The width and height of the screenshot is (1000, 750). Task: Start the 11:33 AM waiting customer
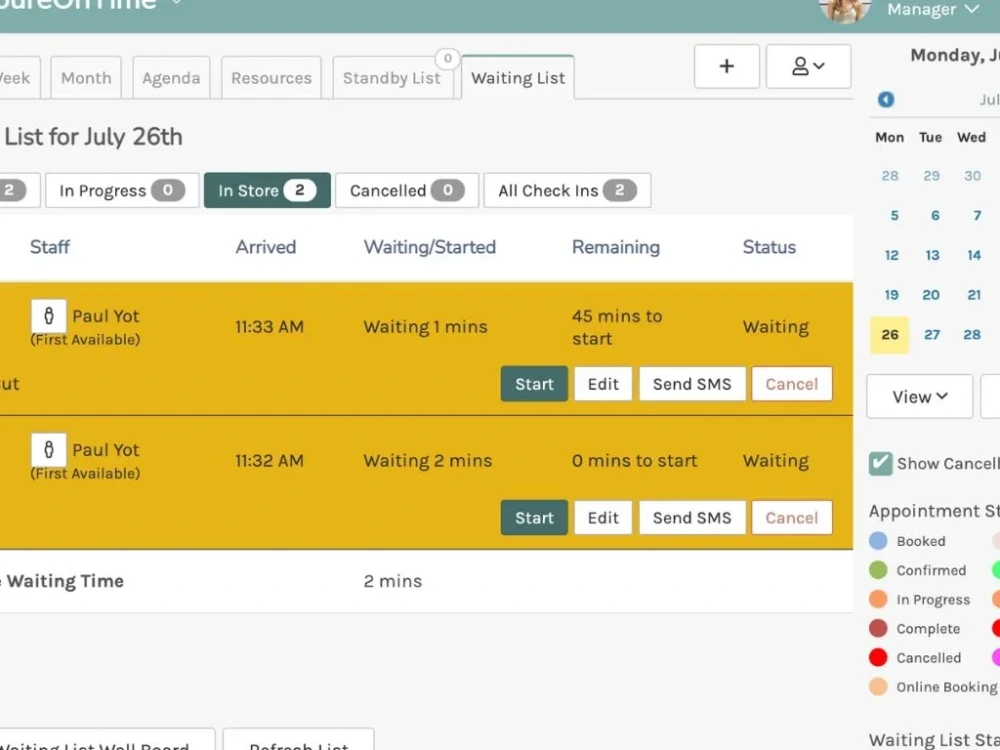(x=534, y=384)
